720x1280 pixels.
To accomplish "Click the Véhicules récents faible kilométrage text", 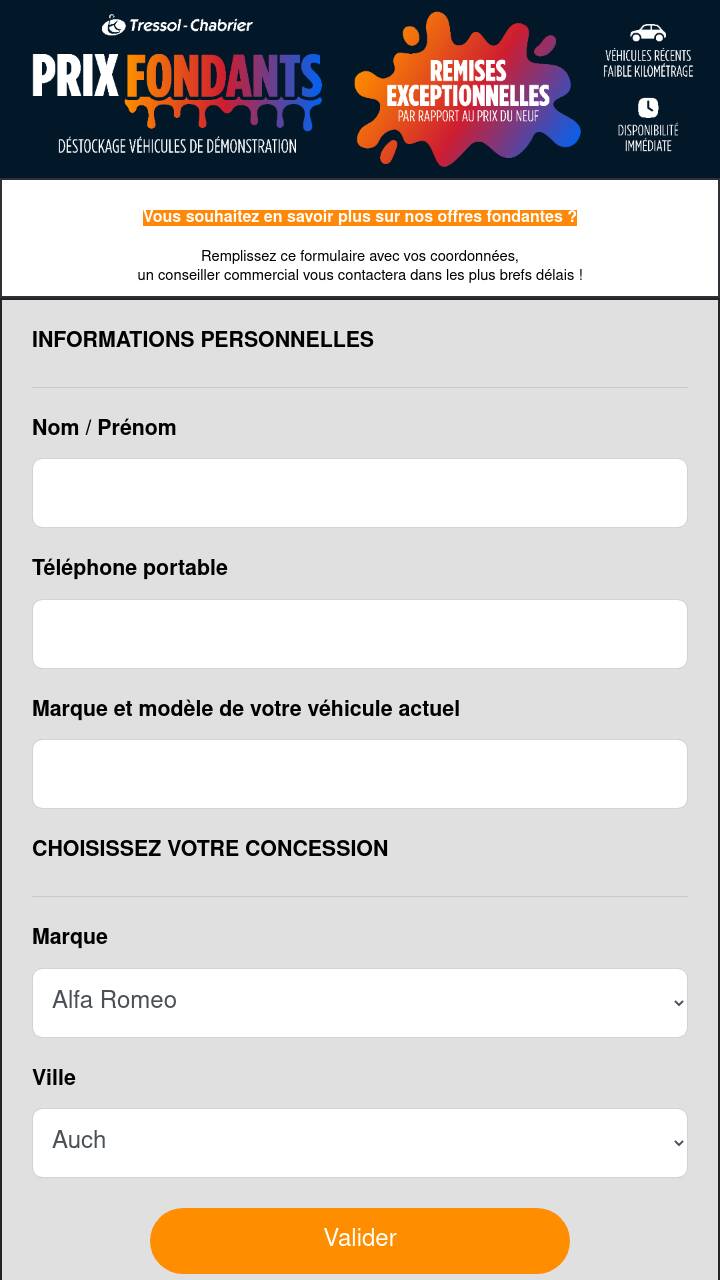I will (648, 64).
